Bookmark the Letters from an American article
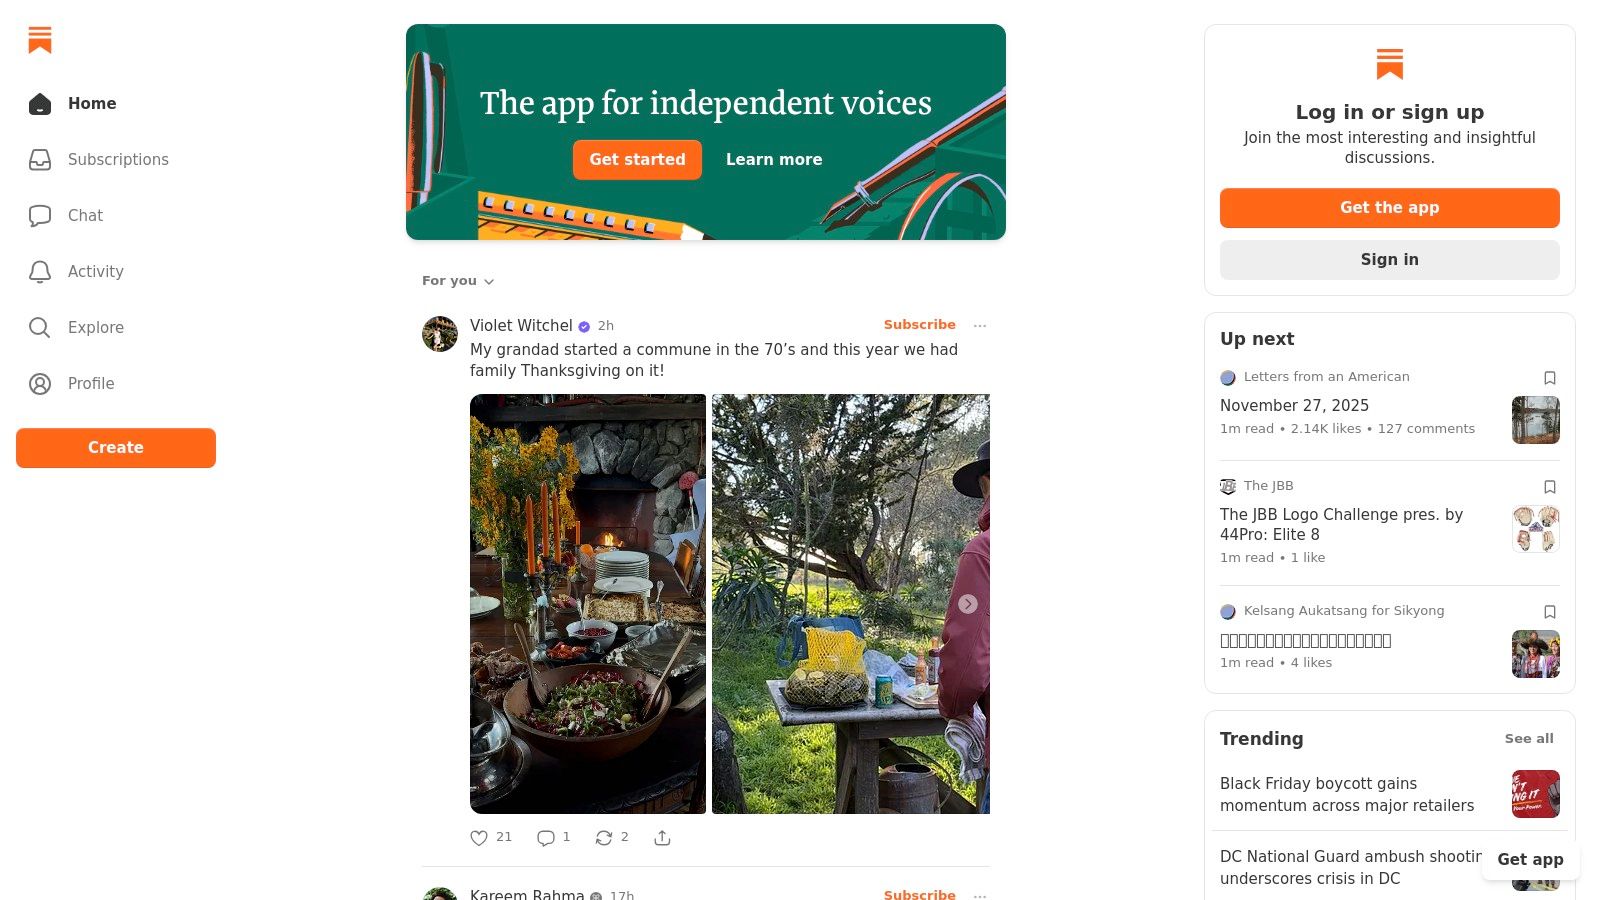The image size is (1600, 900). [1549, 378]
